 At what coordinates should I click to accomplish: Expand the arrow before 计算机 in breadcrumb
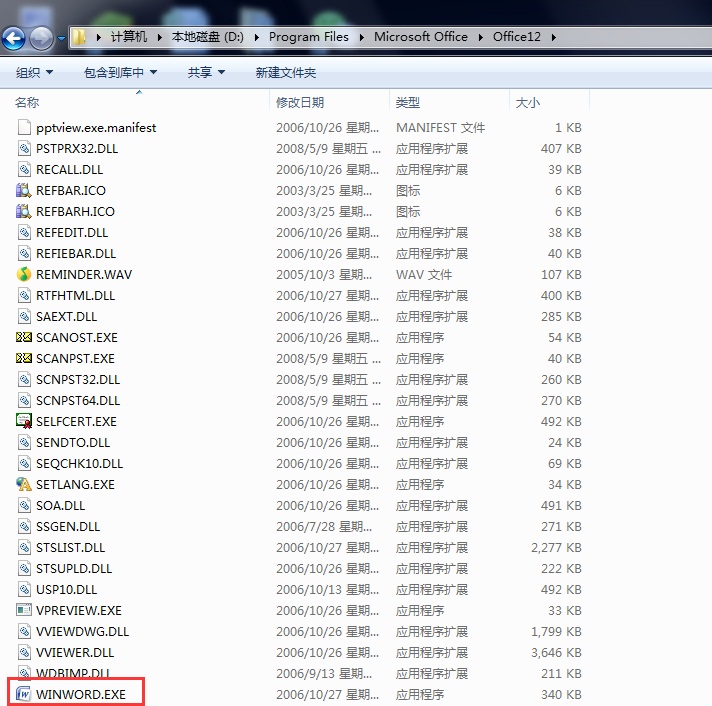click(x=98, y=37)
